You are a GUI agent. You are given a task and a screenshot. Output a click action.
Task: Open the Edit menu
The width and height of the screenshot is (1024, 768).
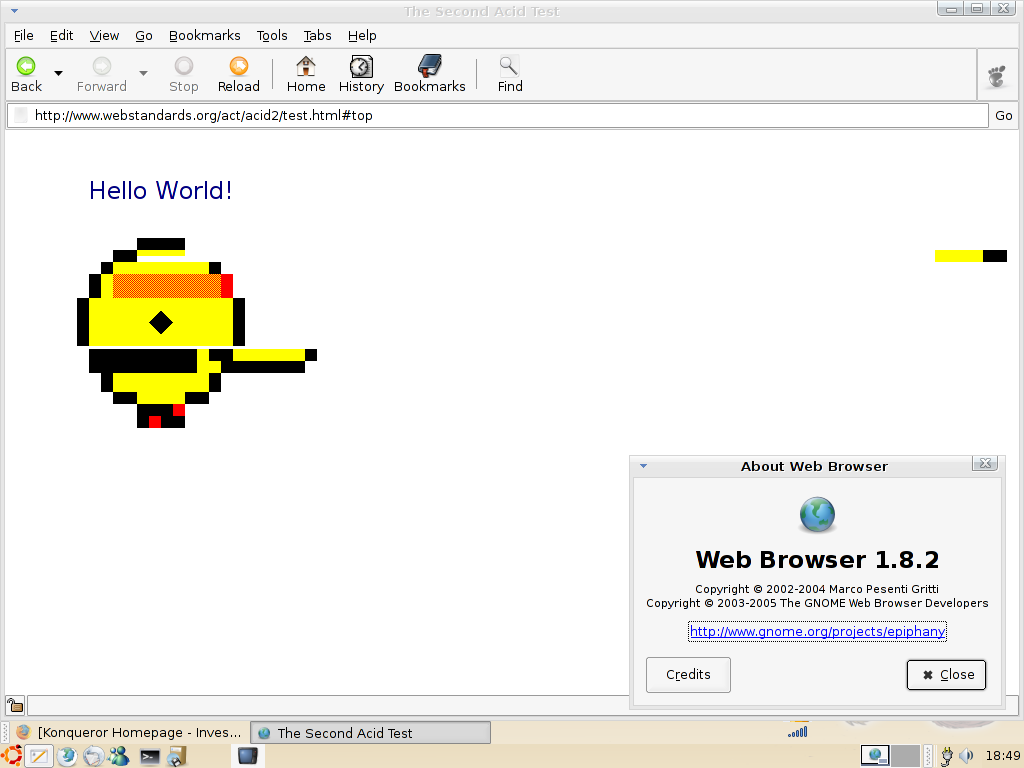tap(61, 36)
